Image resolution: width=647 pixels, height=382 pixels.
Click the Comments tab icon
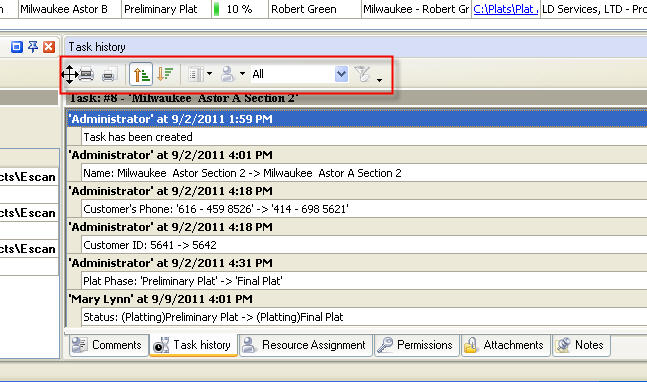pos(79,345)
